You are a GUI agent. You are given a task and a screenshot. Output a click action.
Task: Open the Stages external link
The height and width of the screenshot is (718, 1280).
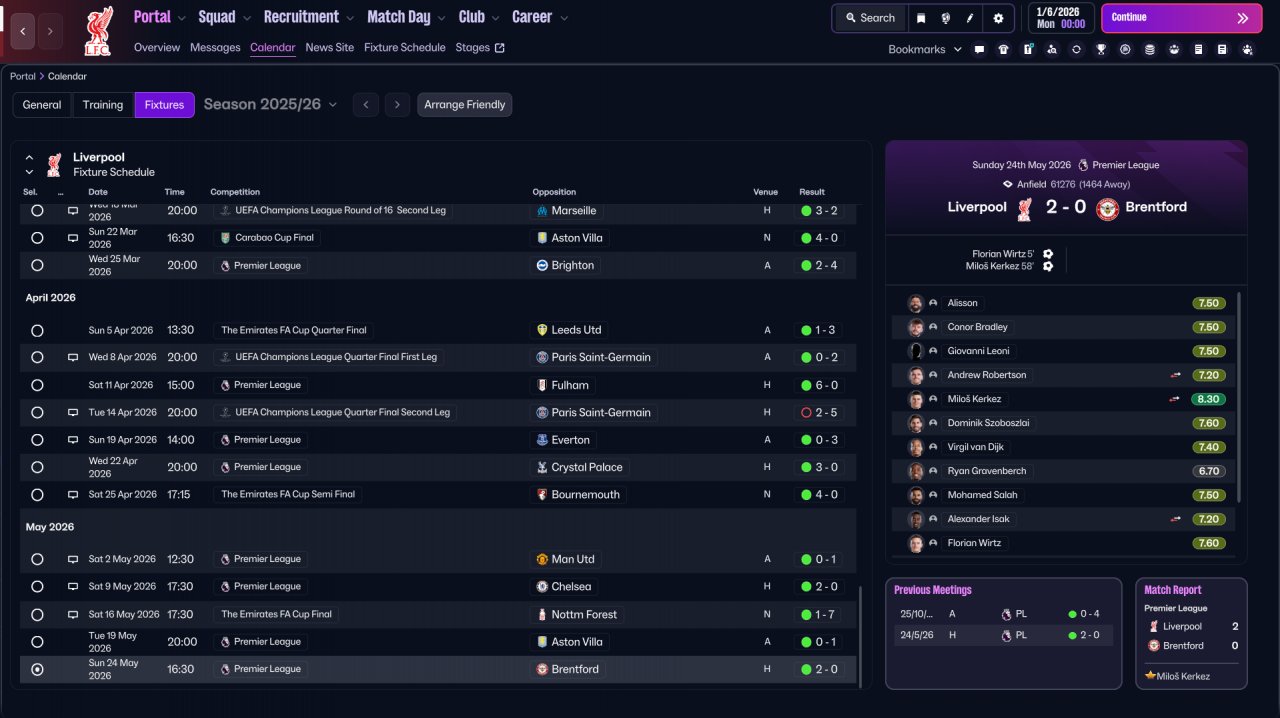coord(480,47)
